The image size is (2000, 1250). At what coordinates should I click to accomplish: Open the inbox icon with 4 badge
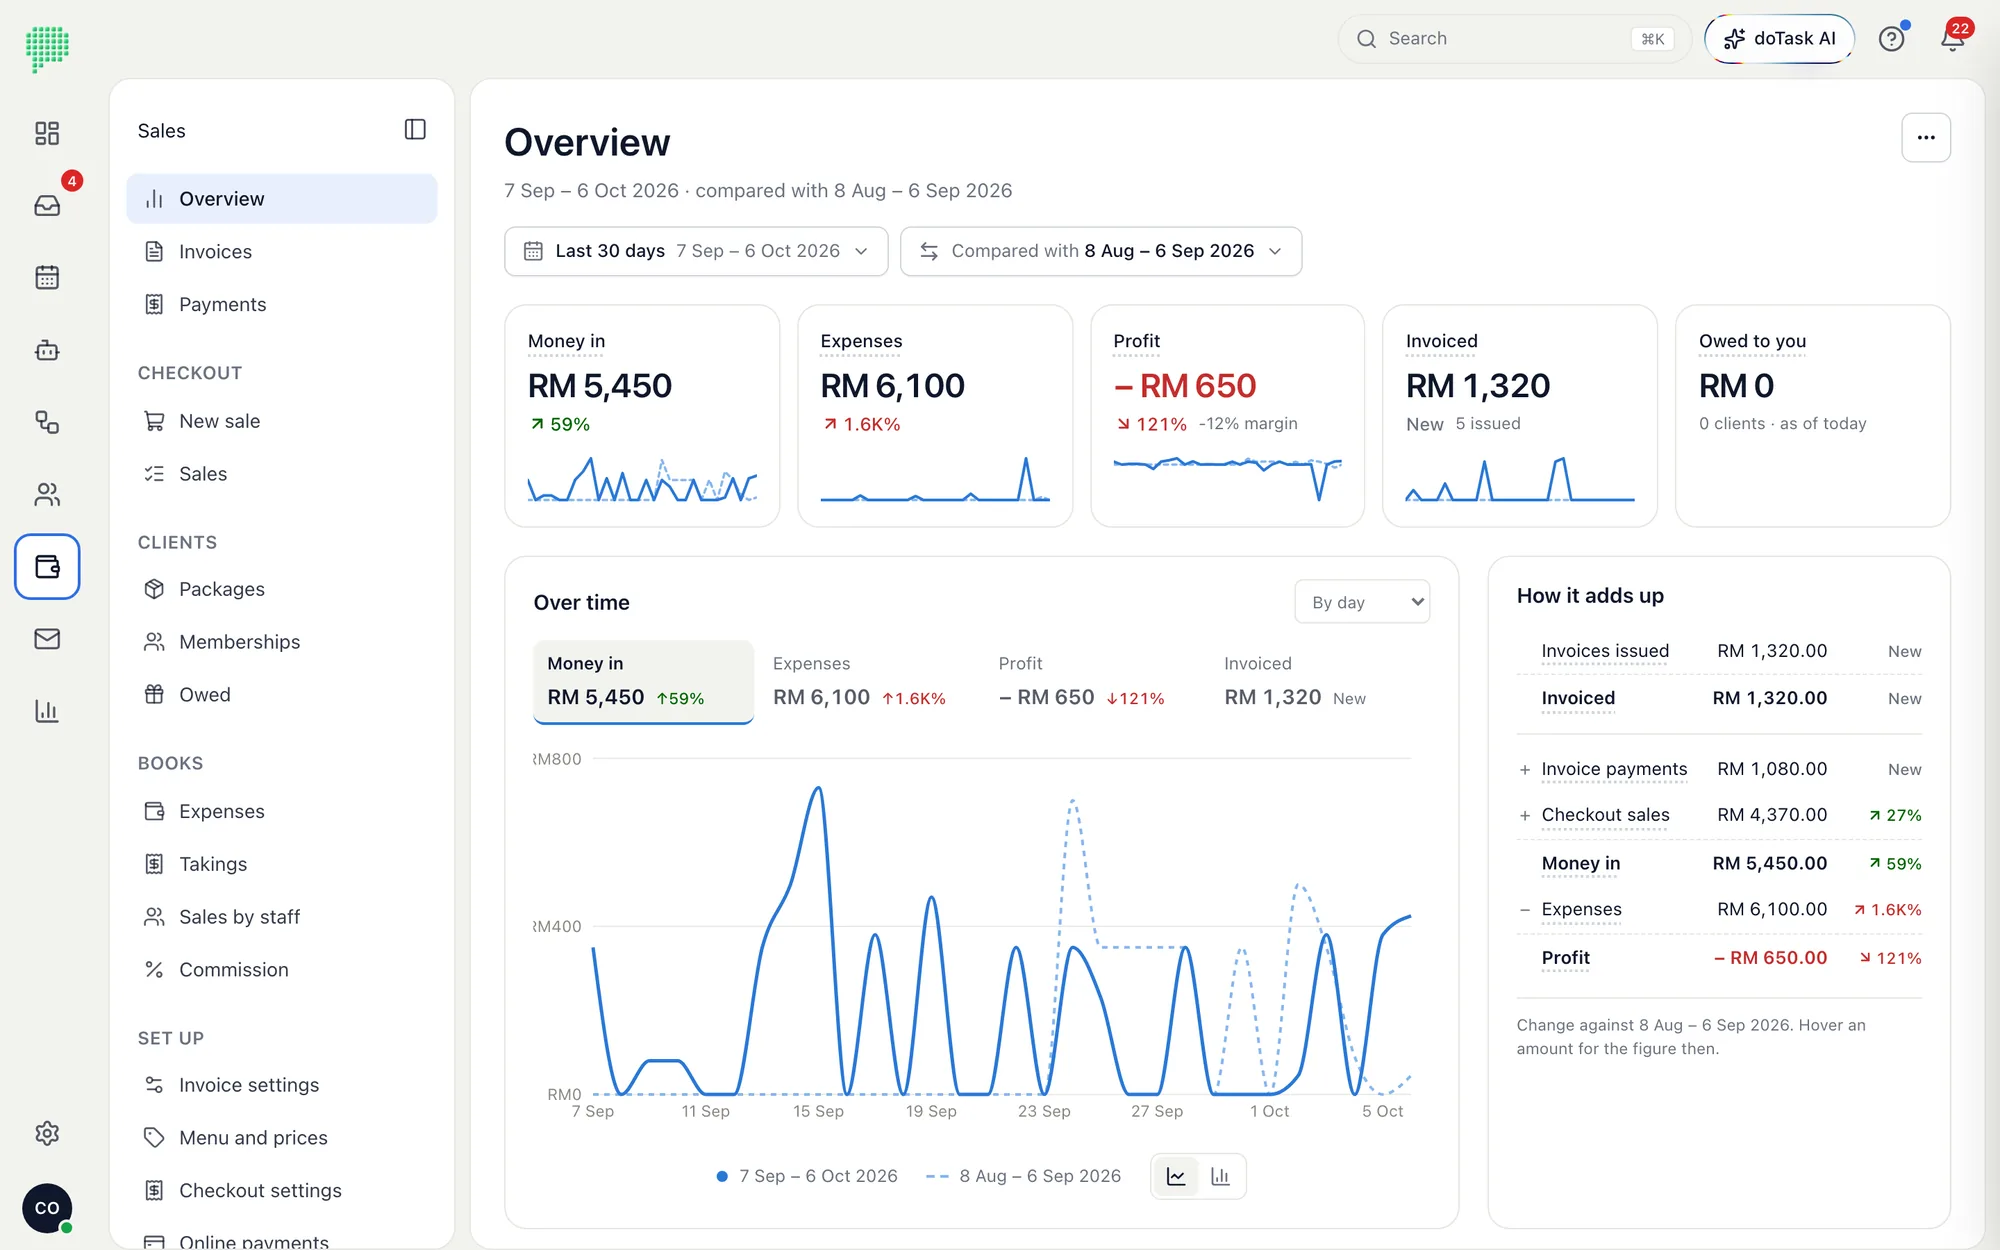tap(47, 205)
